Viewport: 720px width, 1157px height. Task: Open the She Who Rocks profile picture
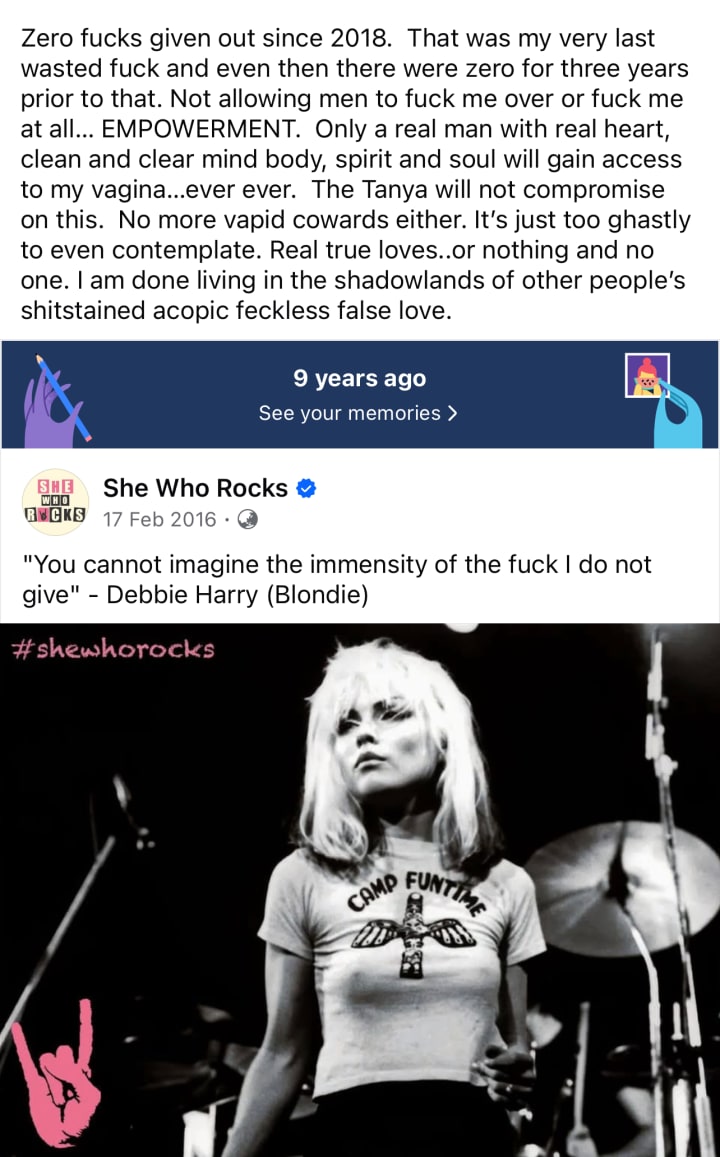coord(55,502)
